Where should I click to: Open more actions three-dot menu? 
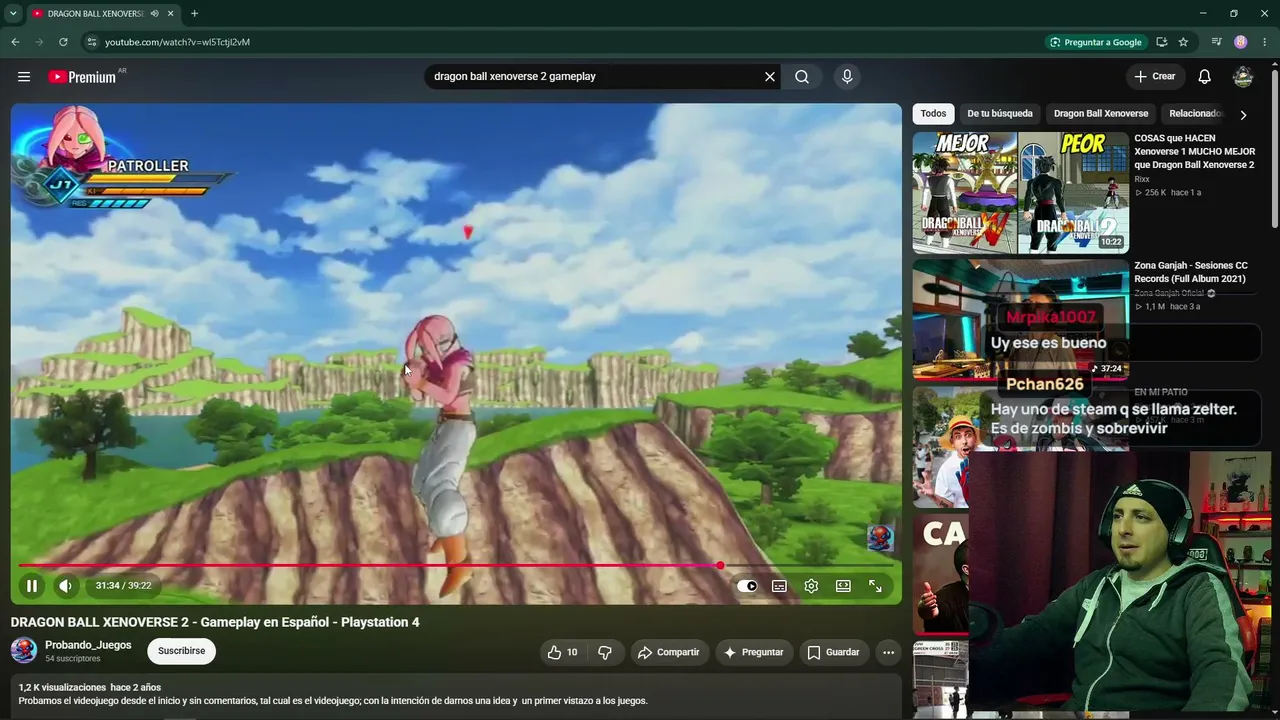pyautogui.click(x=888, y=652)
